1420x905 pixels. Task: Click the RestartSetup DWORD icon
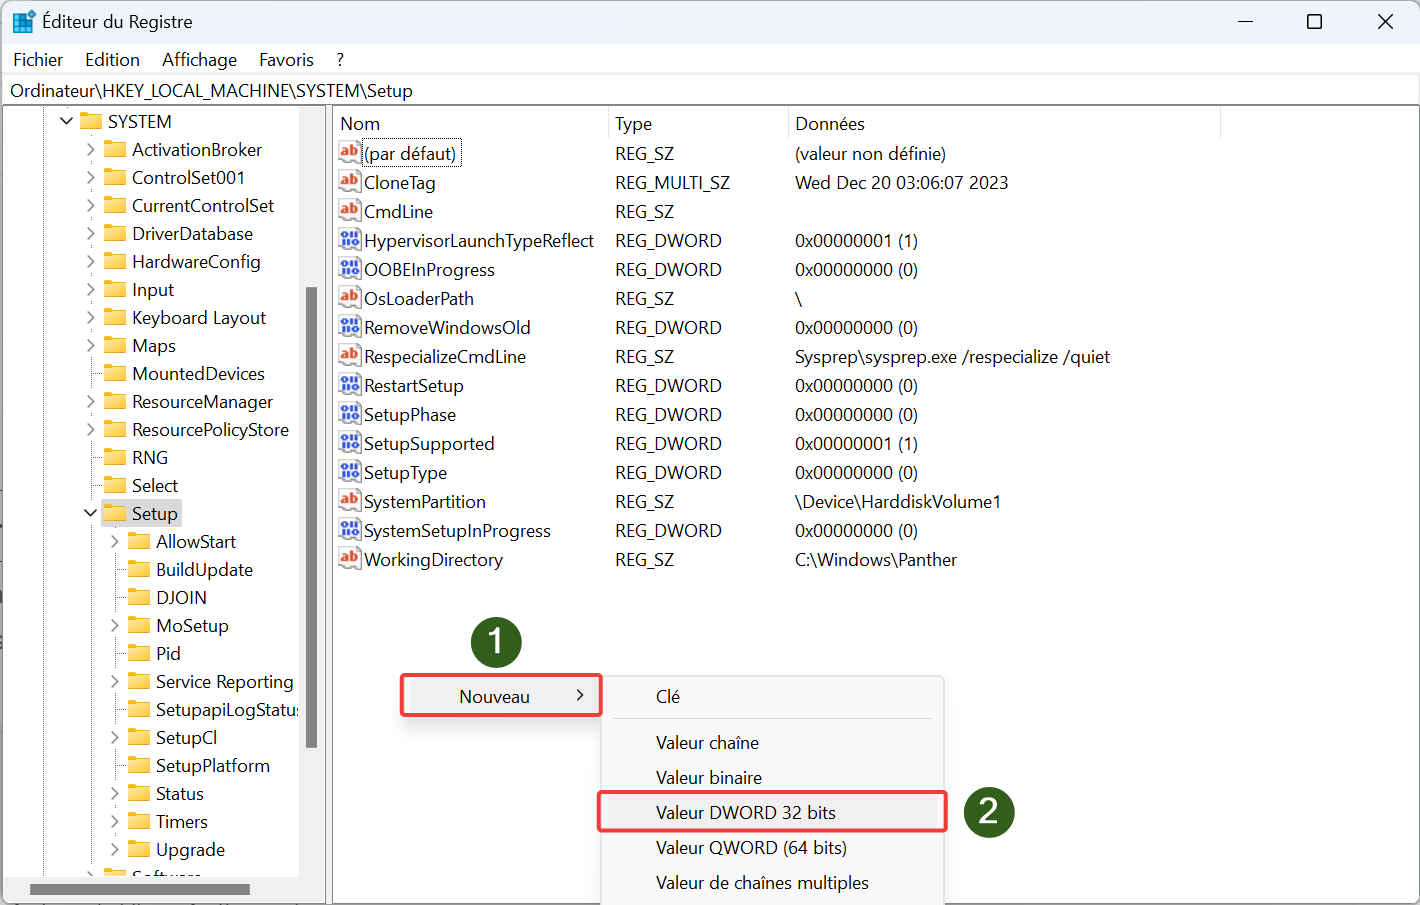tap(349, 385)
